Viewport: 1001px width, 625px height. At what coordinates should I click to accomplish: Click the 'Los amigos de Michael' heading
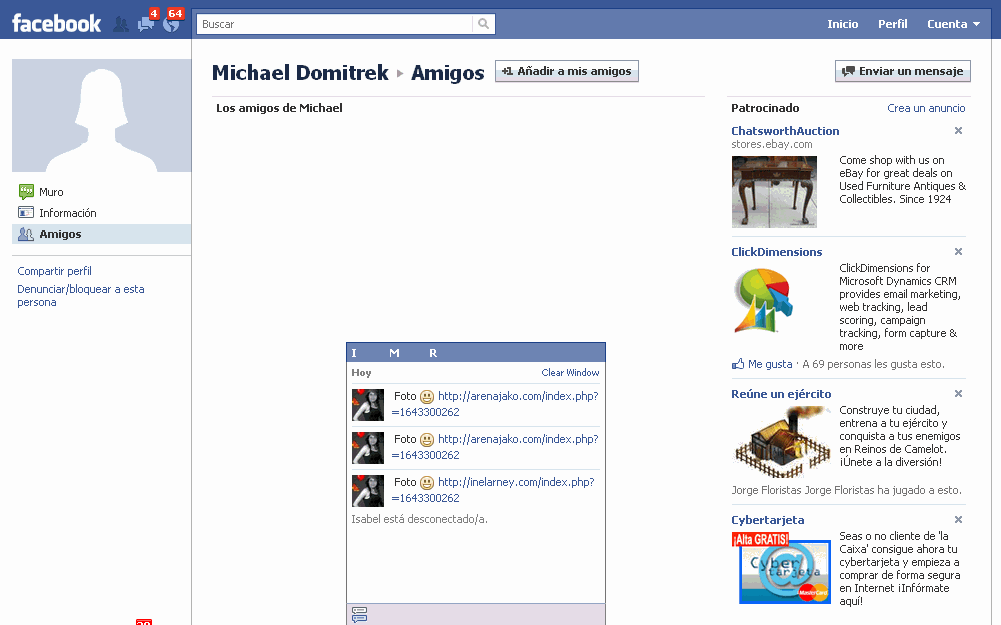tap(279, 109)
